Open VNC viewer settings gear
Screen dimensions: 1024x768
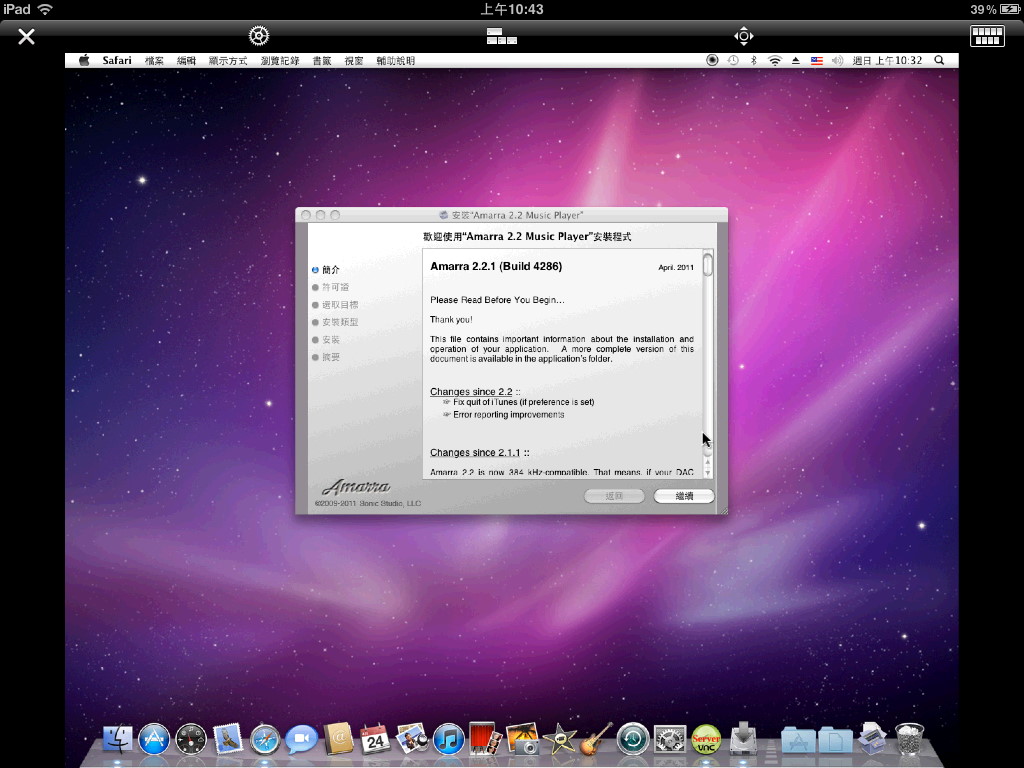pyautogui.click(x=259, y=36)
